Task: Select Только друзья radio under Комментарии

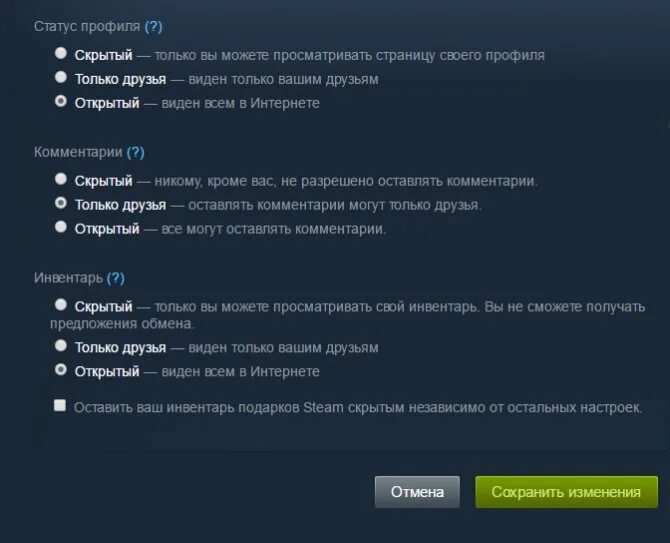Action: (x=61, y=203)
